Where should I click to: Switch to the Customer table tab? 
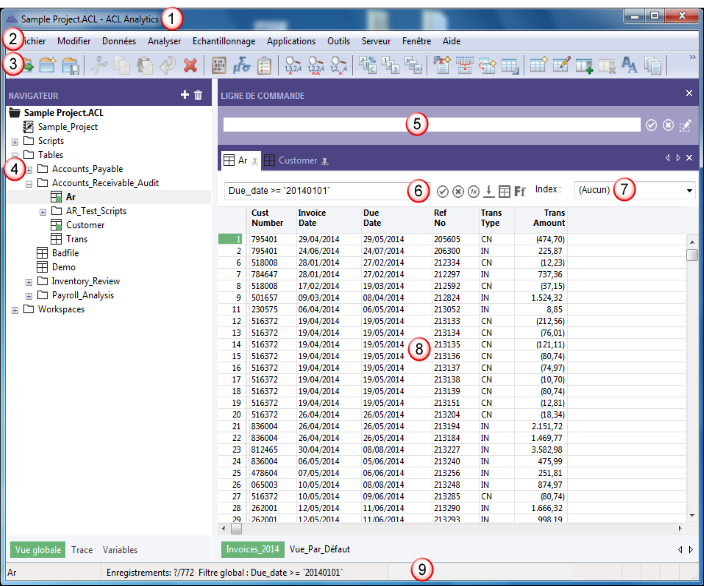pos(296,160)
